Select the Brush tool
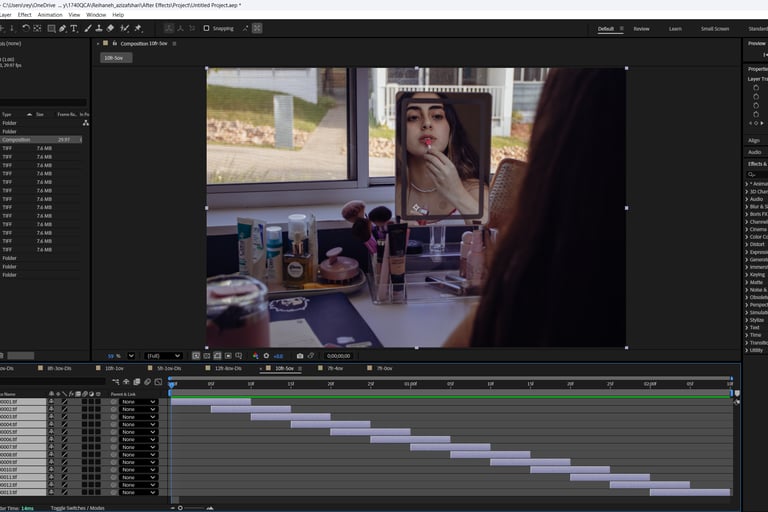The image size is (768, 512). click(x=88, y=28)
